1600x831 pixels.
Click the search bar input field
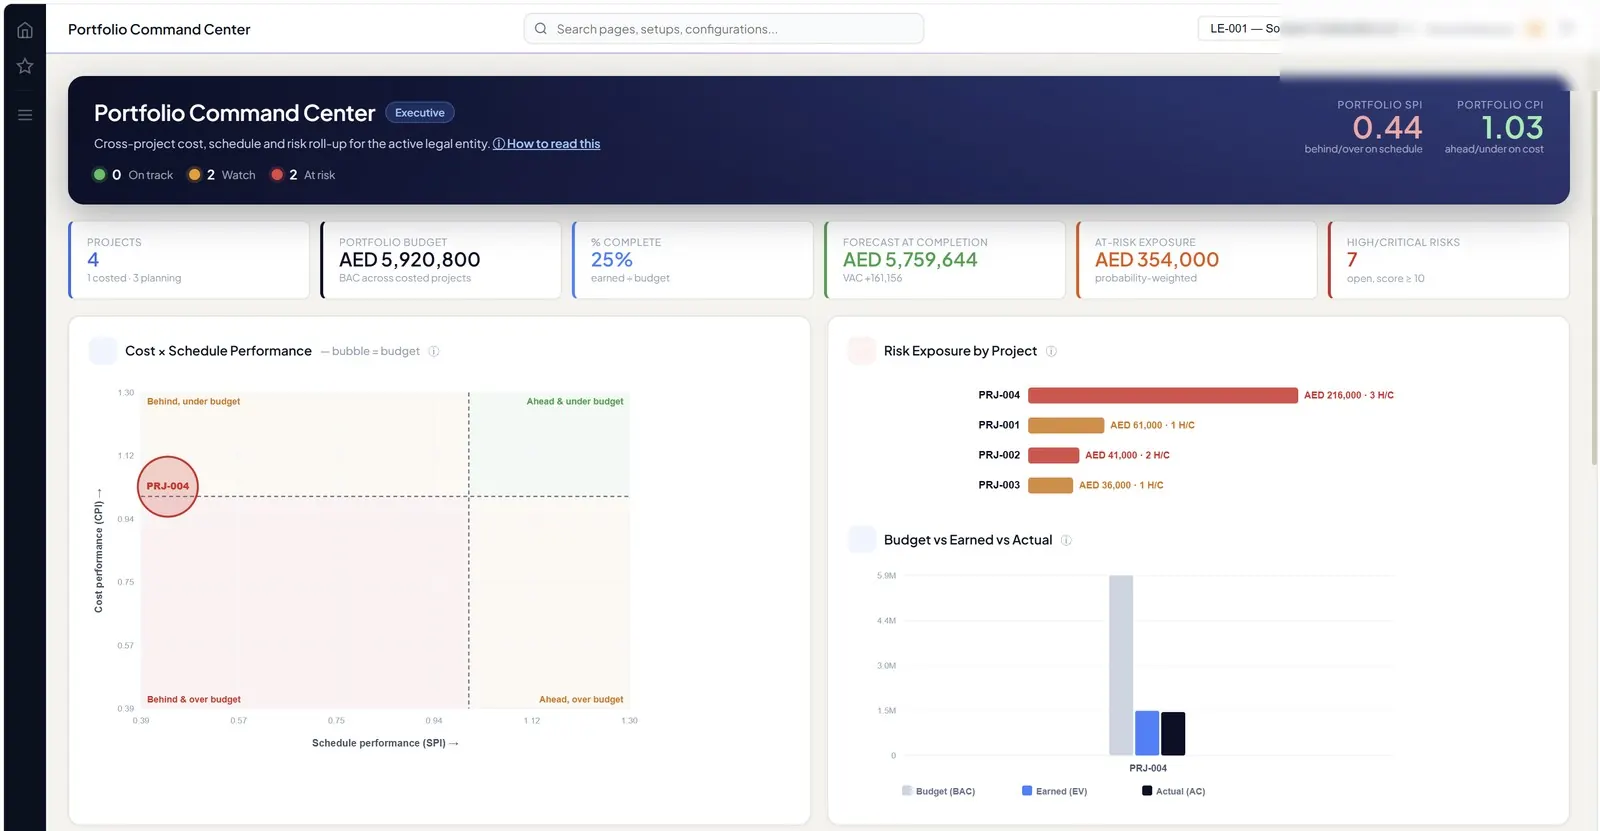pos(724,29)
